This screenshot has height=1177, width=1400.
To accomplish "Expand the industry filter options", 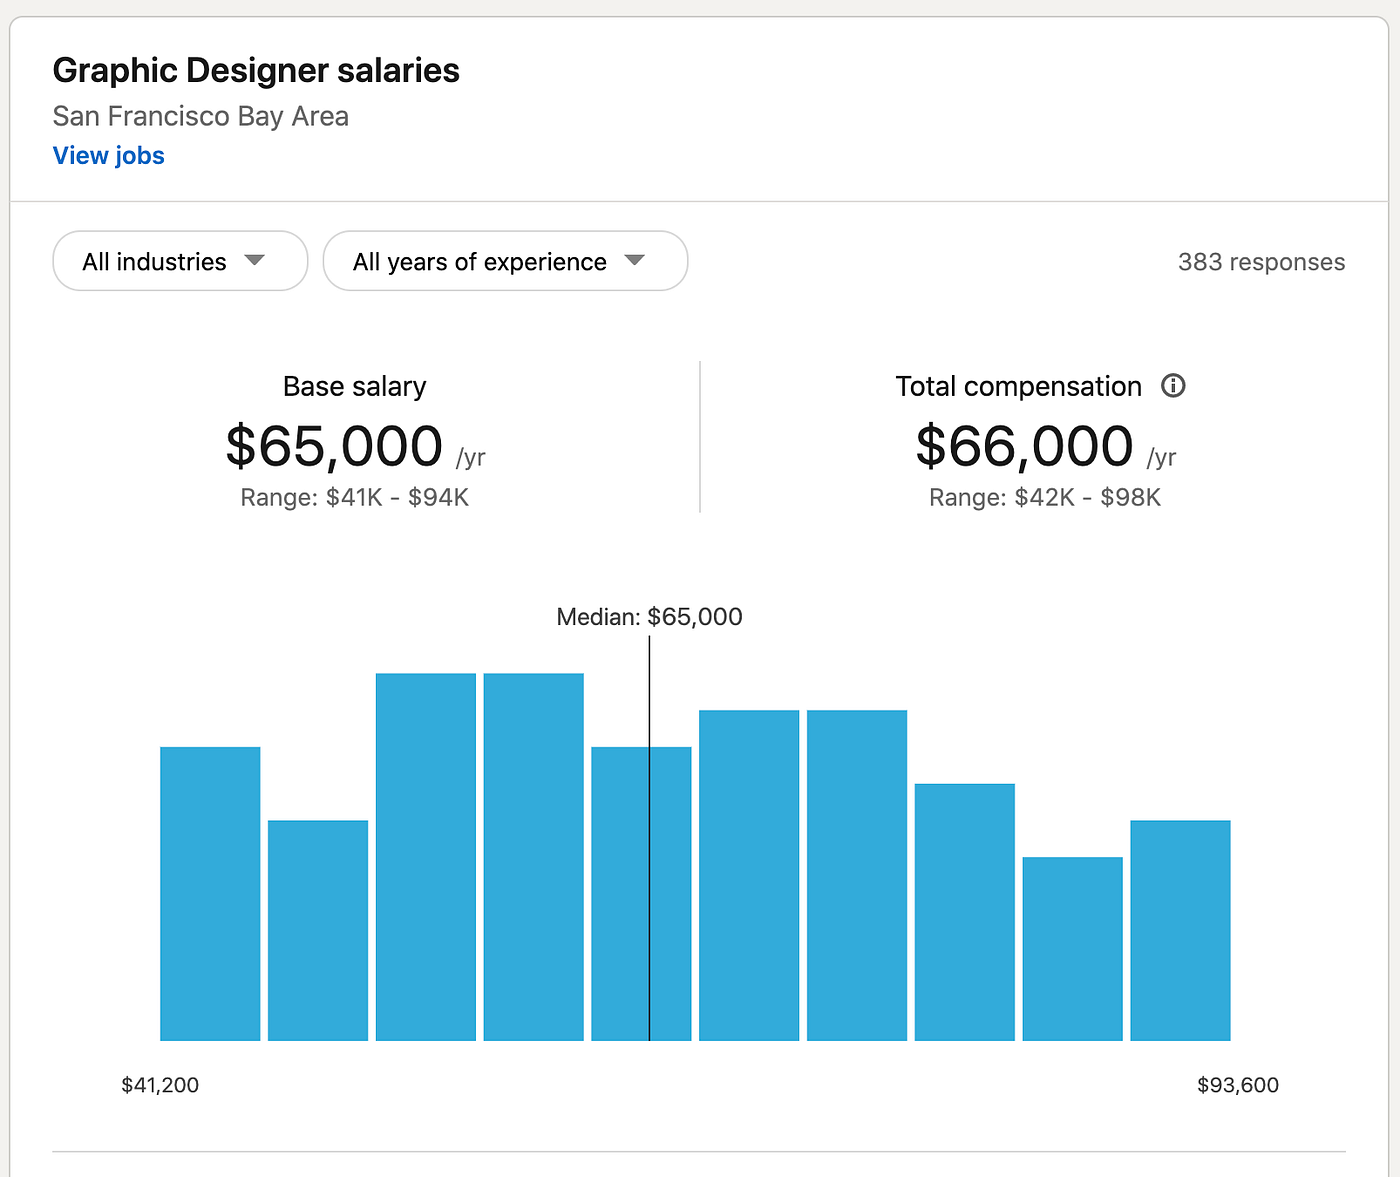I will [180, 261].
